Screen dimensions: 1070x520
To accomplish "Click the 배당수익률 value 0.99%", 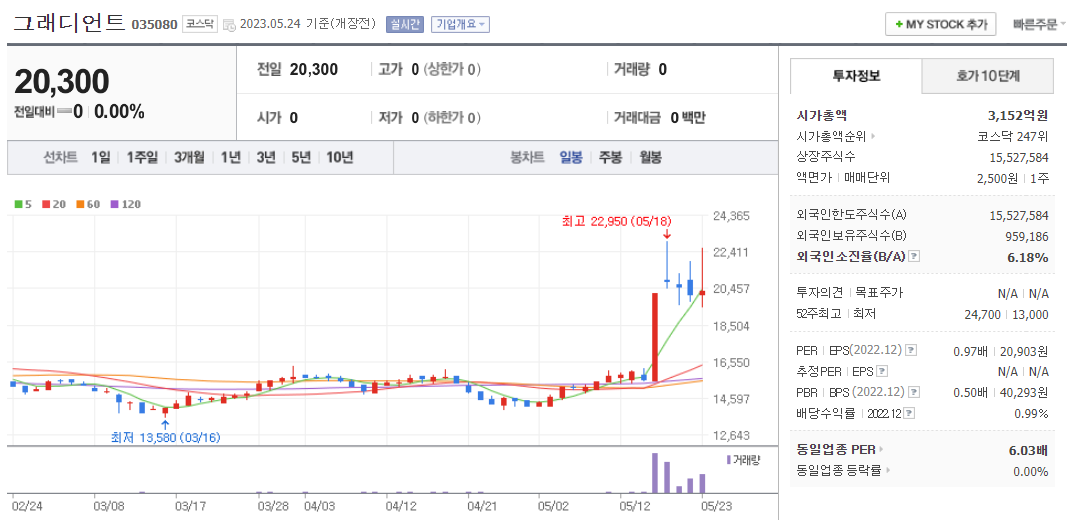I will point(1031,414).
